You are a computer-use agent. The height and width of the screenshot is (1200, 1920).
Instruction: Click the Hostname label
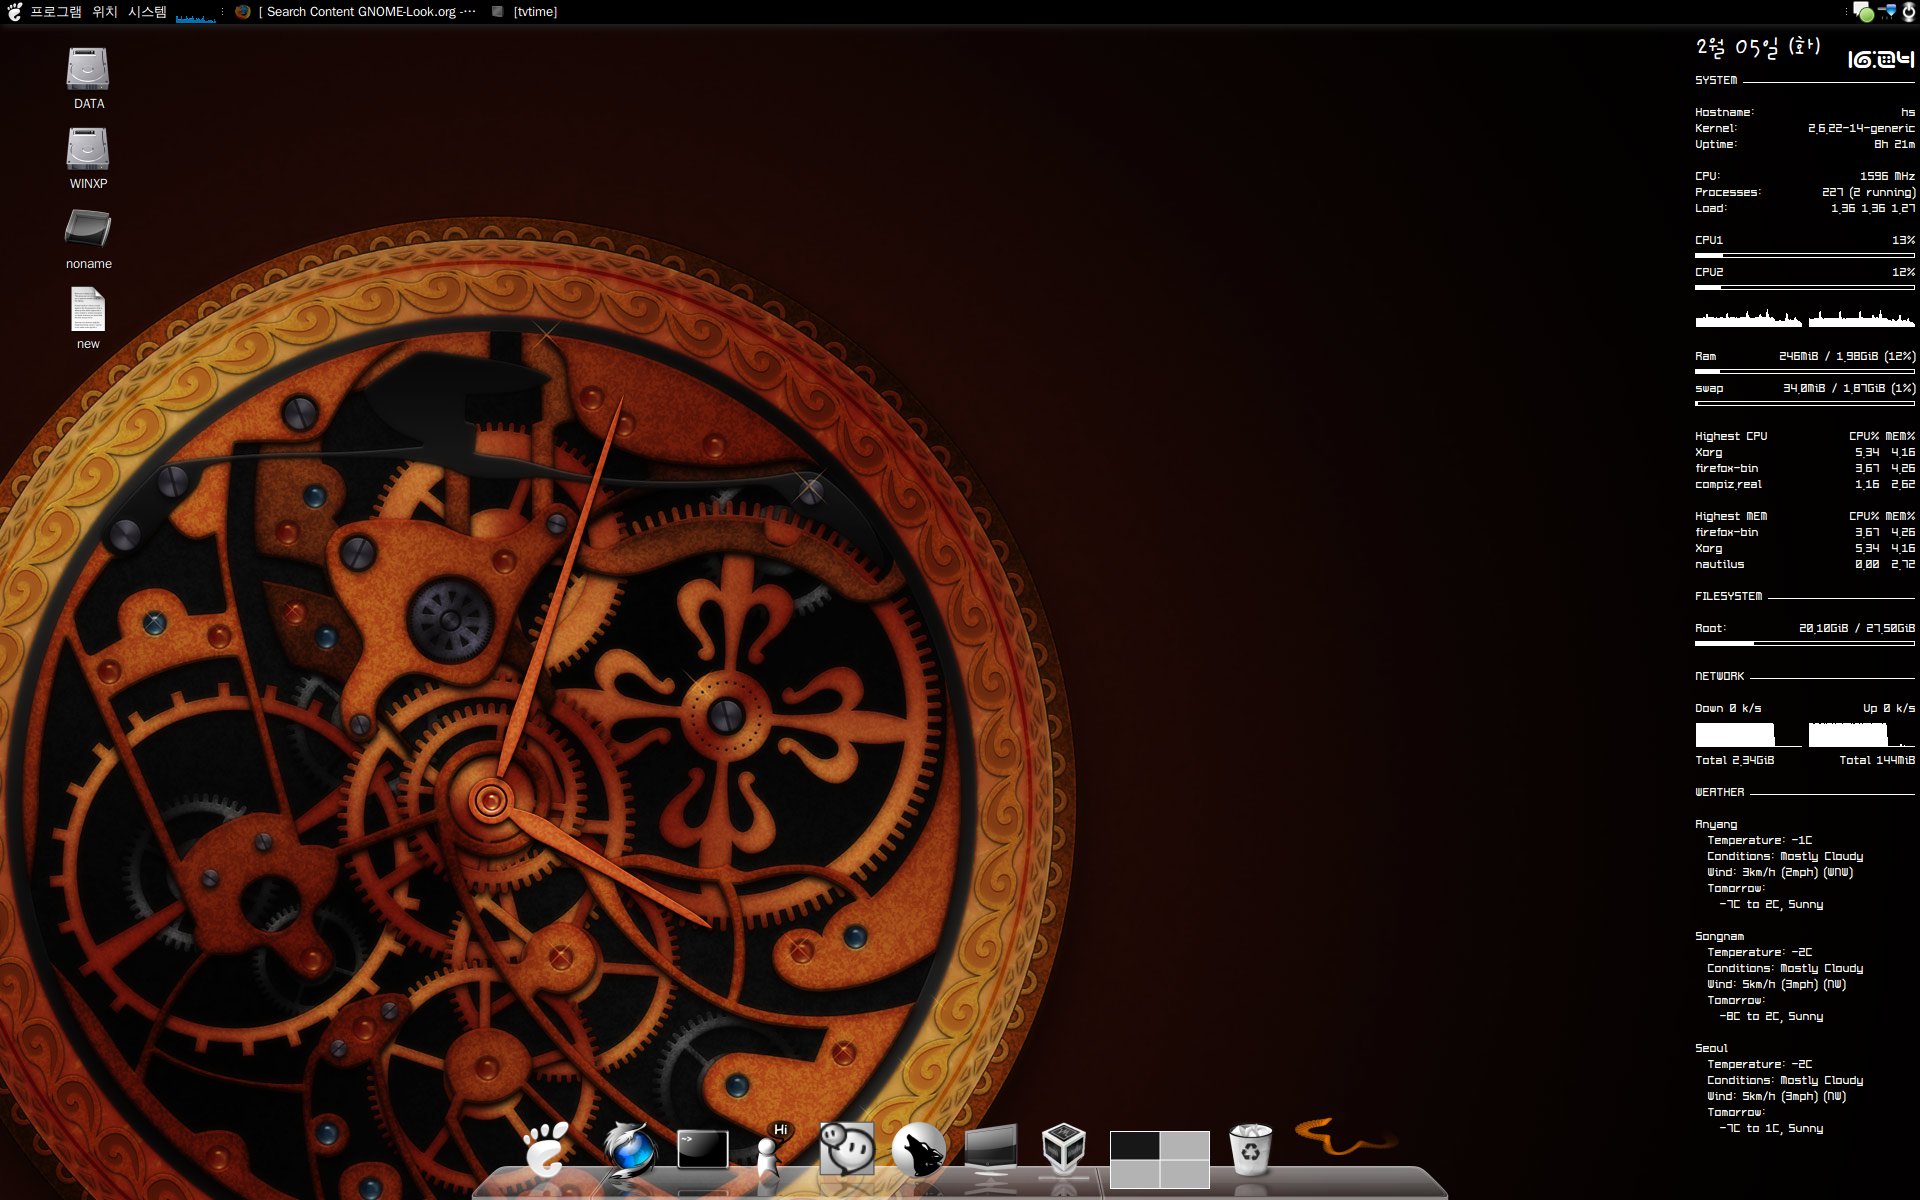pos(1724,112)
